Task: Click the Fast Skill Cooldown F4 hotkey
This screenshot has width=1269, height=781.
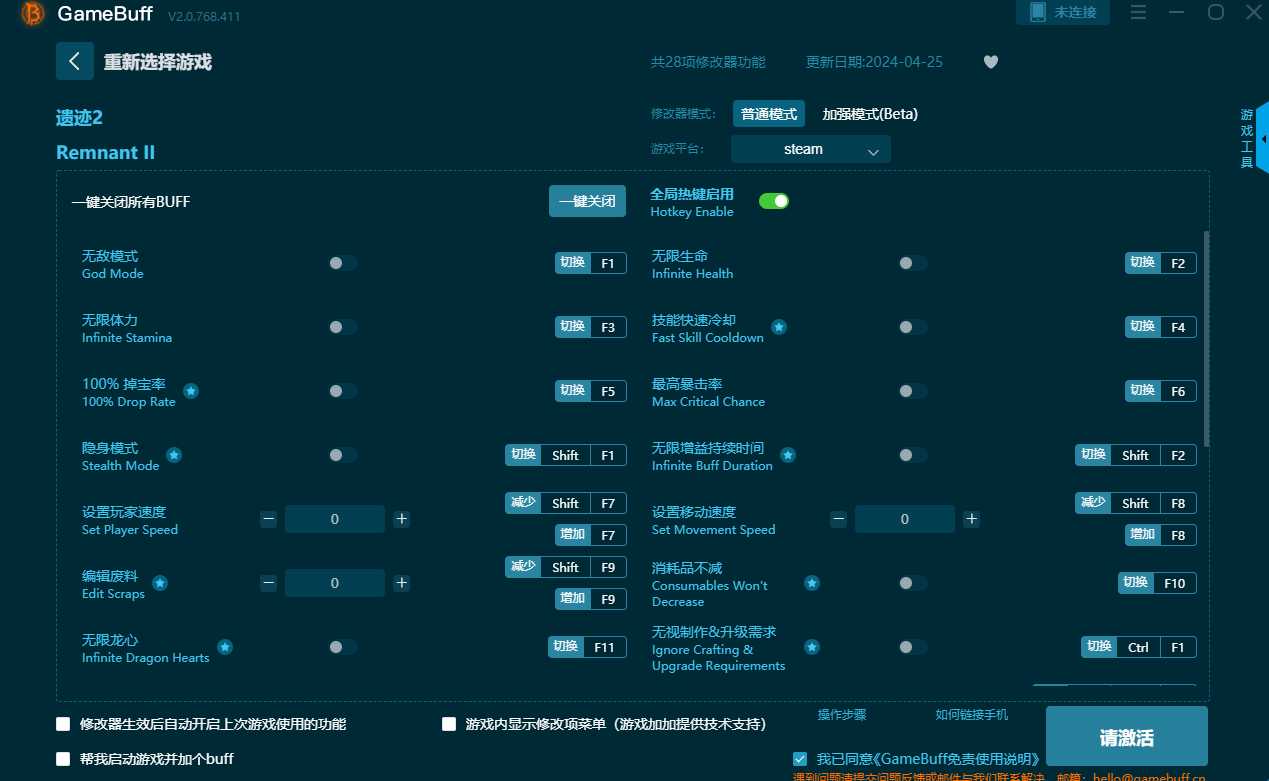Action: [1161, 327]
